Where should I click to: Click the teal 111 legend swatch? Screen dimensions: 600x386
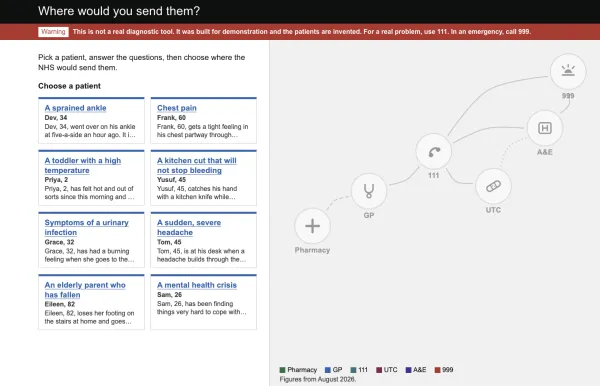pos(354,370)
